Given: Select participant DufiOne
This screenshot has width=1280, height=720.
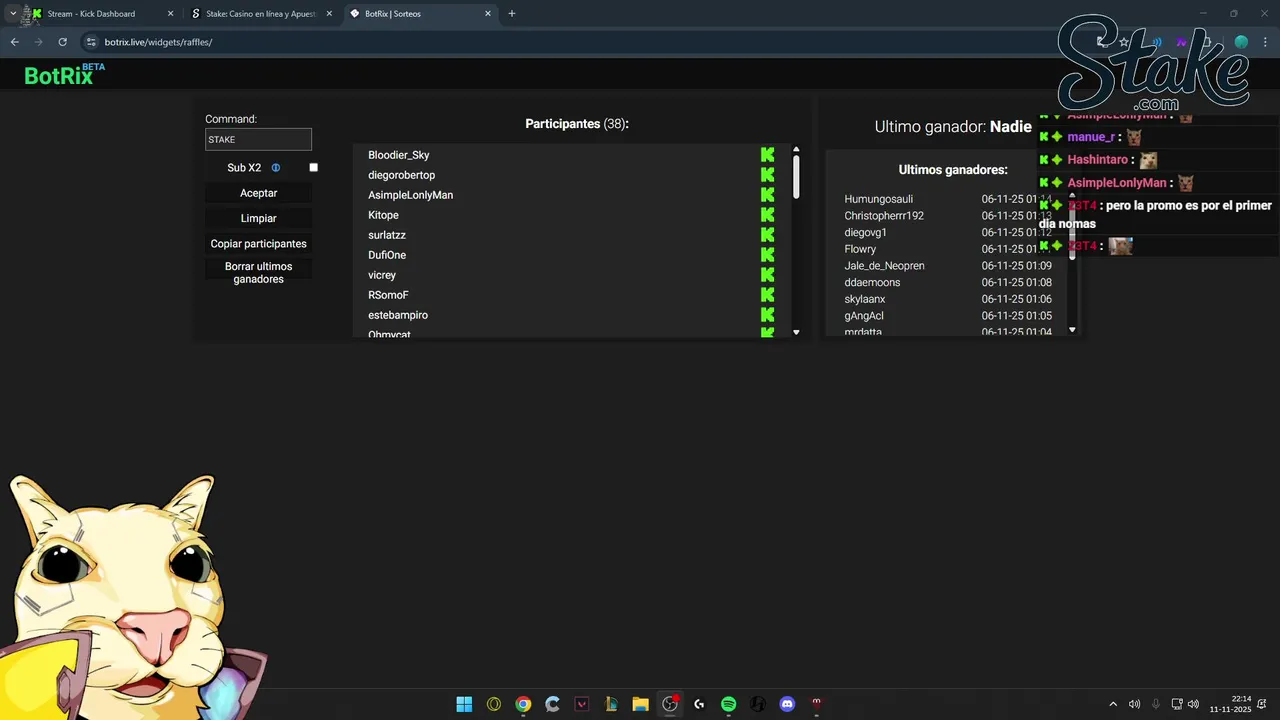Looking at the screenshot, I should pyautogui.click(x=387, y=255).
